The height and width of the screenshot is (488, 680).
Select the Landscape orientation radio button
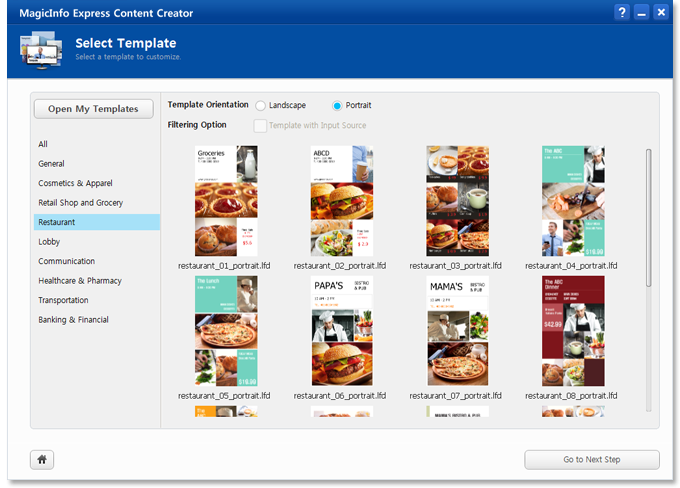click(x=260, y=105)
